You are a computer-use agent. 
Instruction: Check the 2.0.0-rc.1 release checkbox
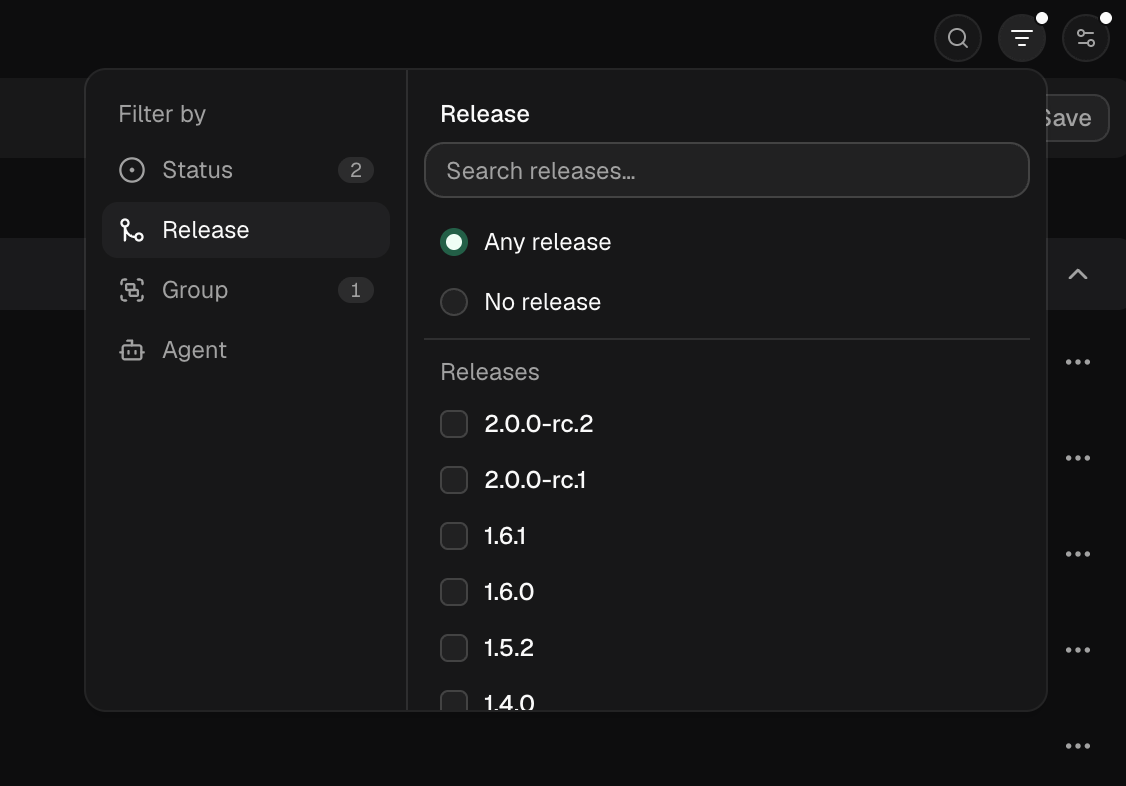coord(454,479)
